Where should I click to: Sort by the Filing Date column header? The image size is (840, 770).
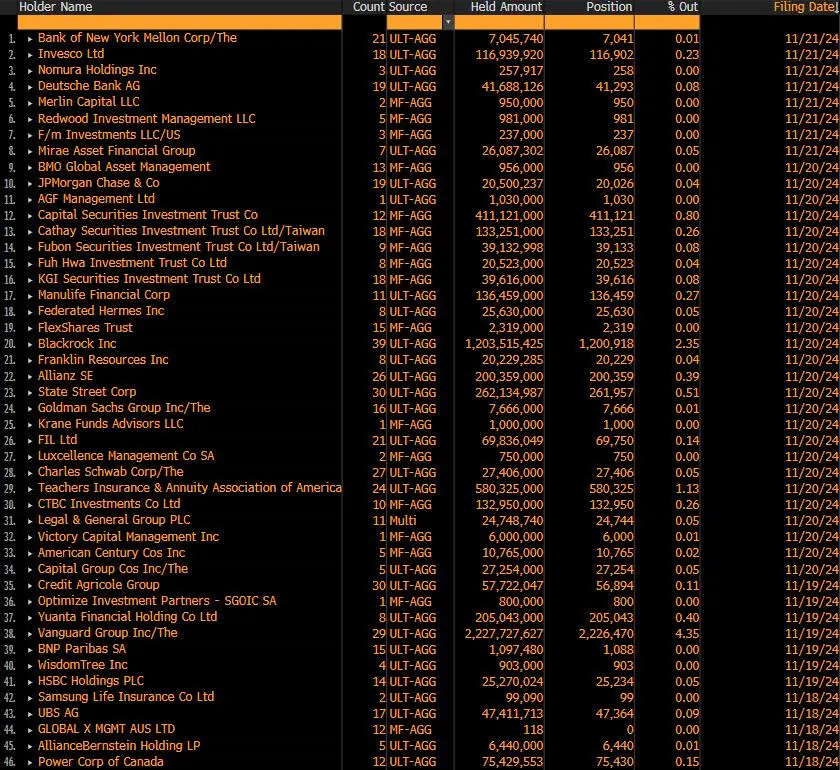[x=804, y=7]
